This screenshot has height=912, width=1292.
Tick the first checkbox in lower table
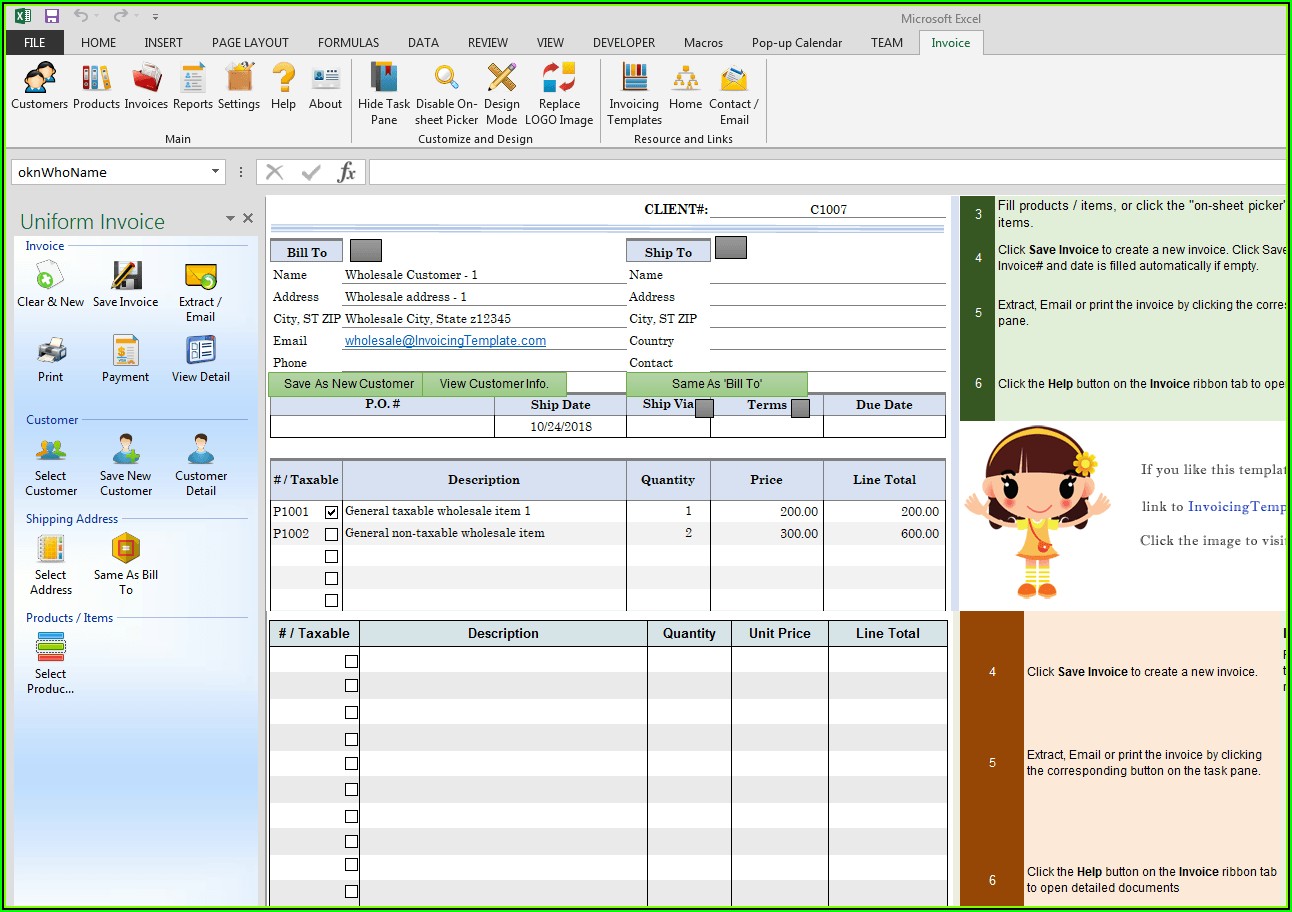[x=351, y=661]
